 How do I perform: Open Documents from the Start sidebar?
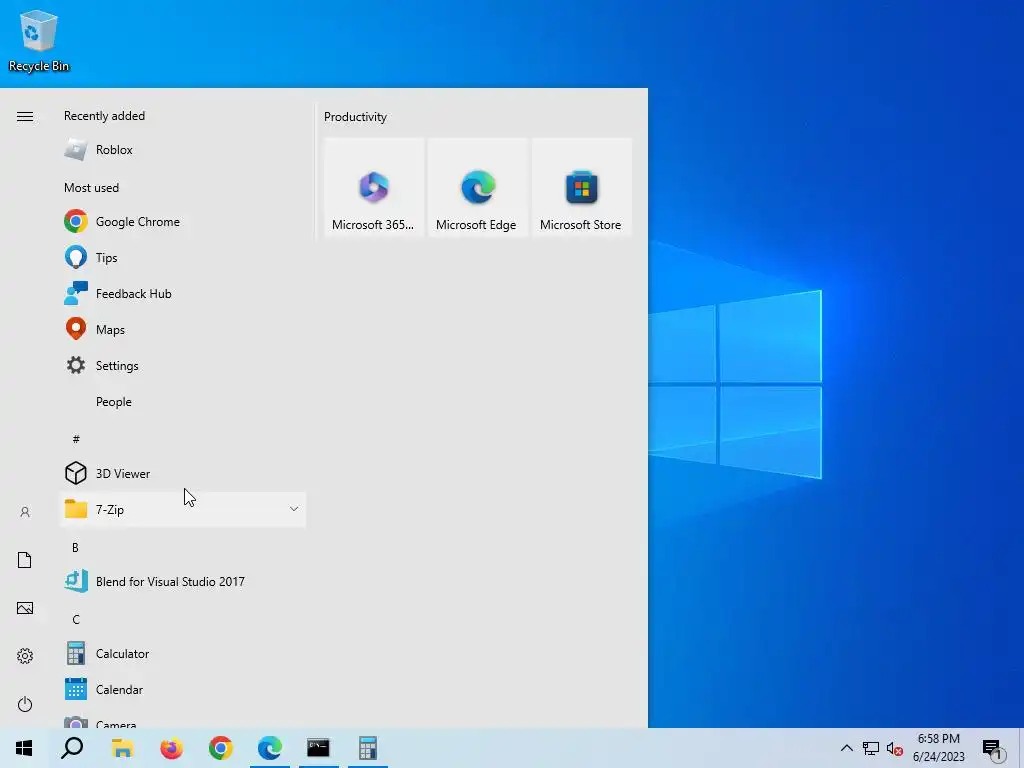coord(25,560)
